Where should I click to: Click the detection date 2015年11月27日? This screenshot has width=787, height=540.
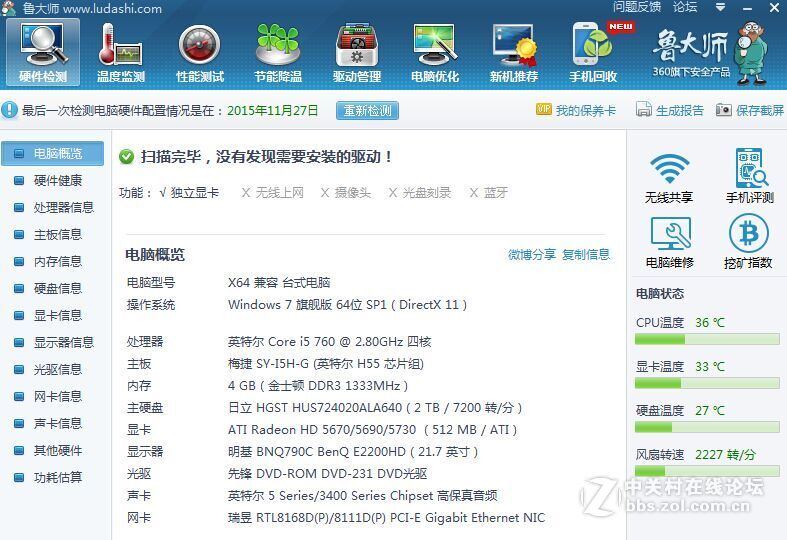click(x=273, y=110)
